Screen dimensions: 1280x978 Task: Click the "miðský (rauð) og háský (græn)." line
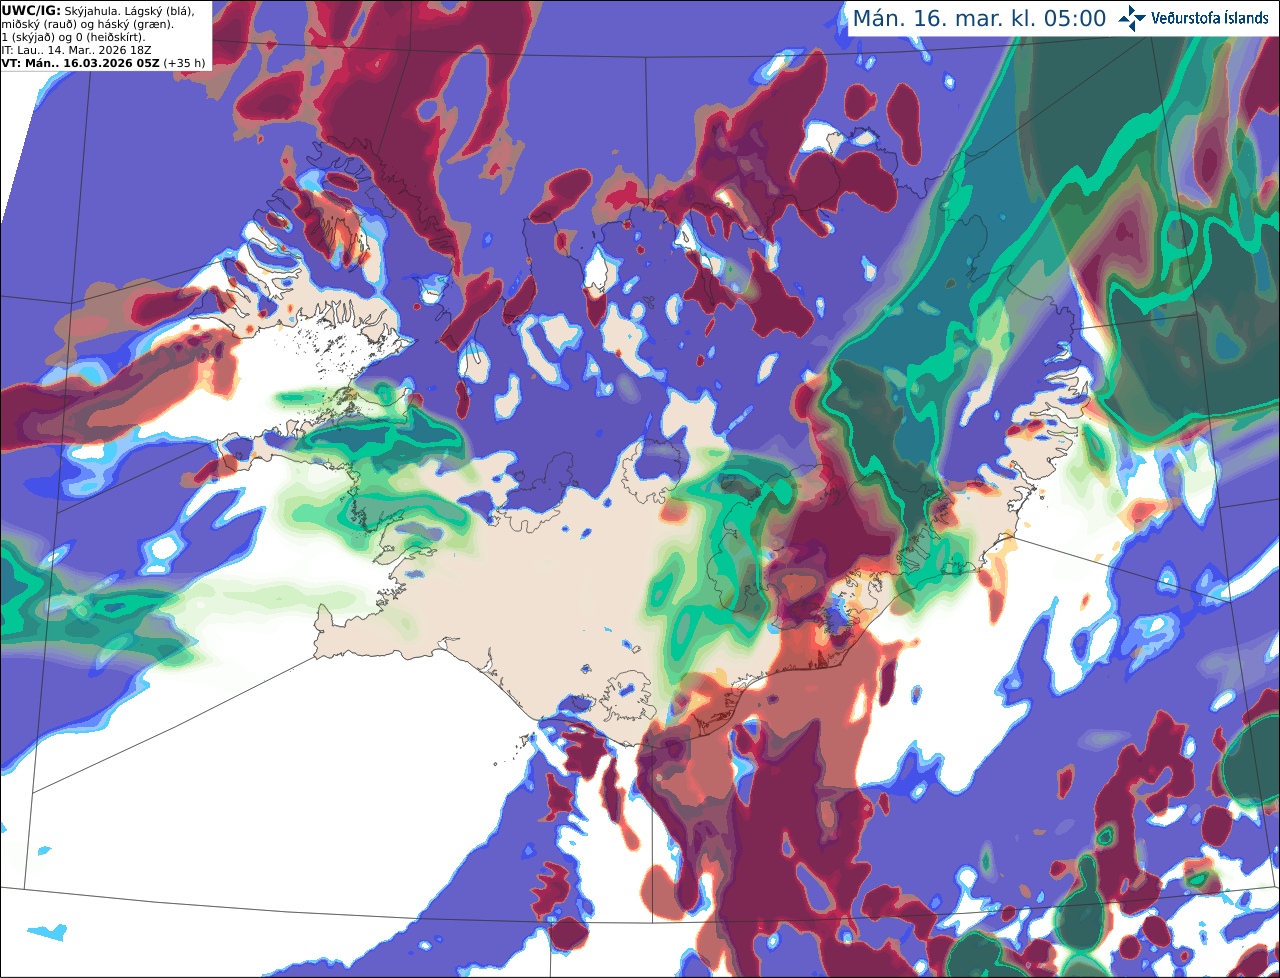[x=86, y=24]
